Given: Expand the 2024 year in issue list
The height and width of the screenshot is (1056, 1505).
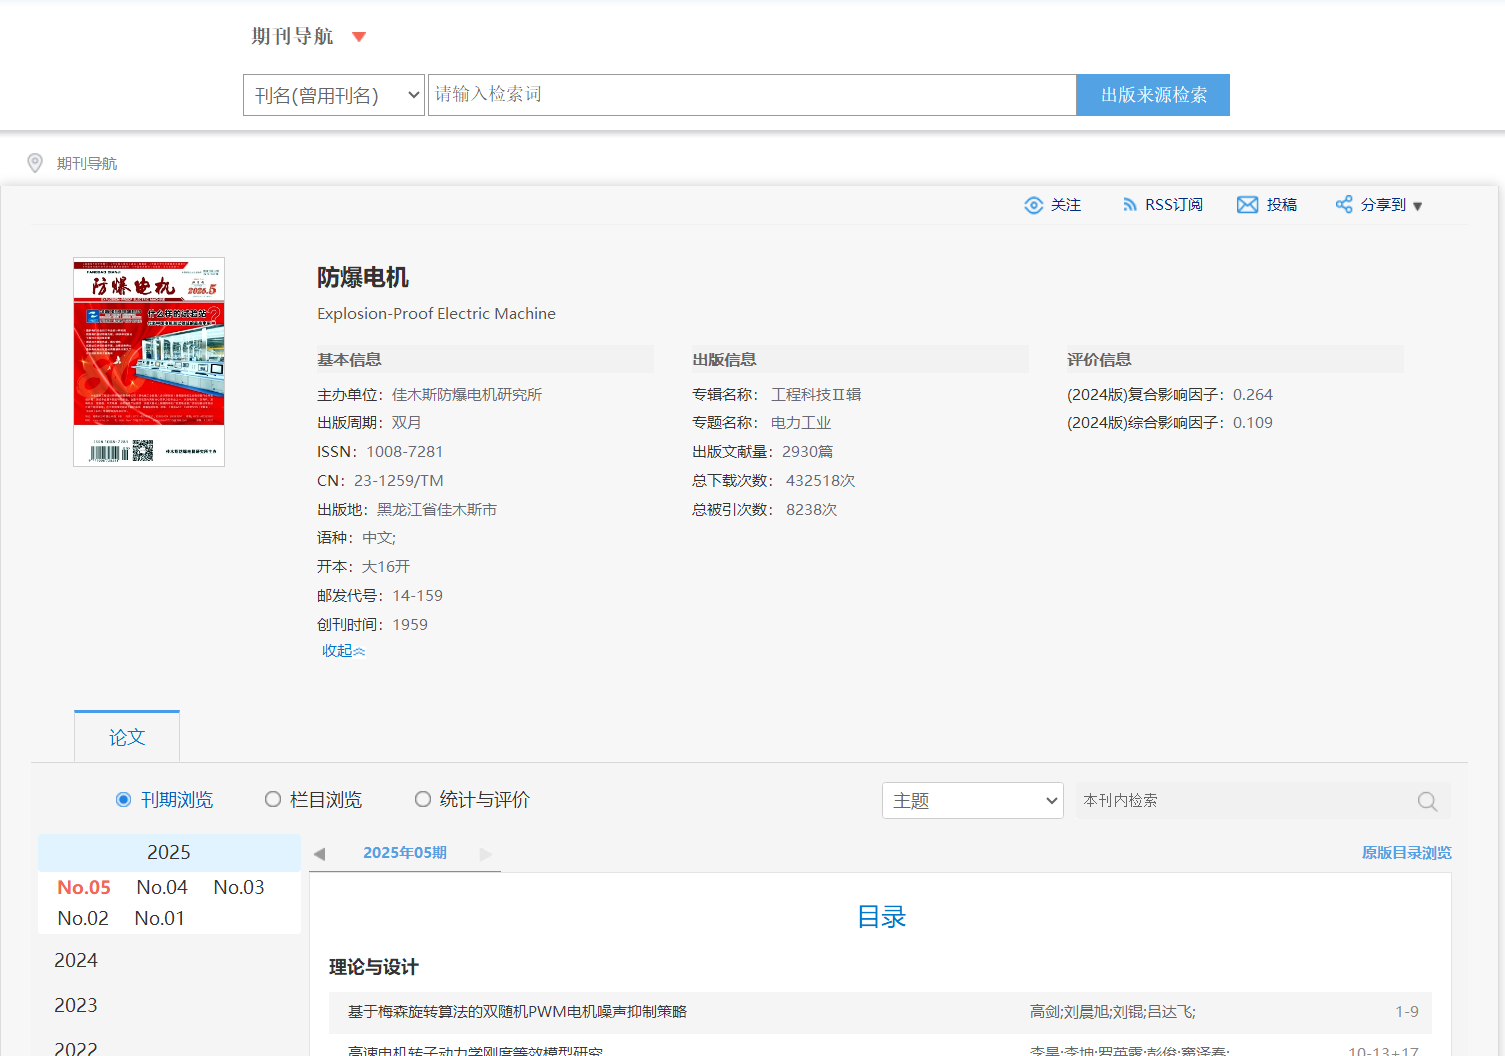Looking at the screenshot, I should 76,960.
